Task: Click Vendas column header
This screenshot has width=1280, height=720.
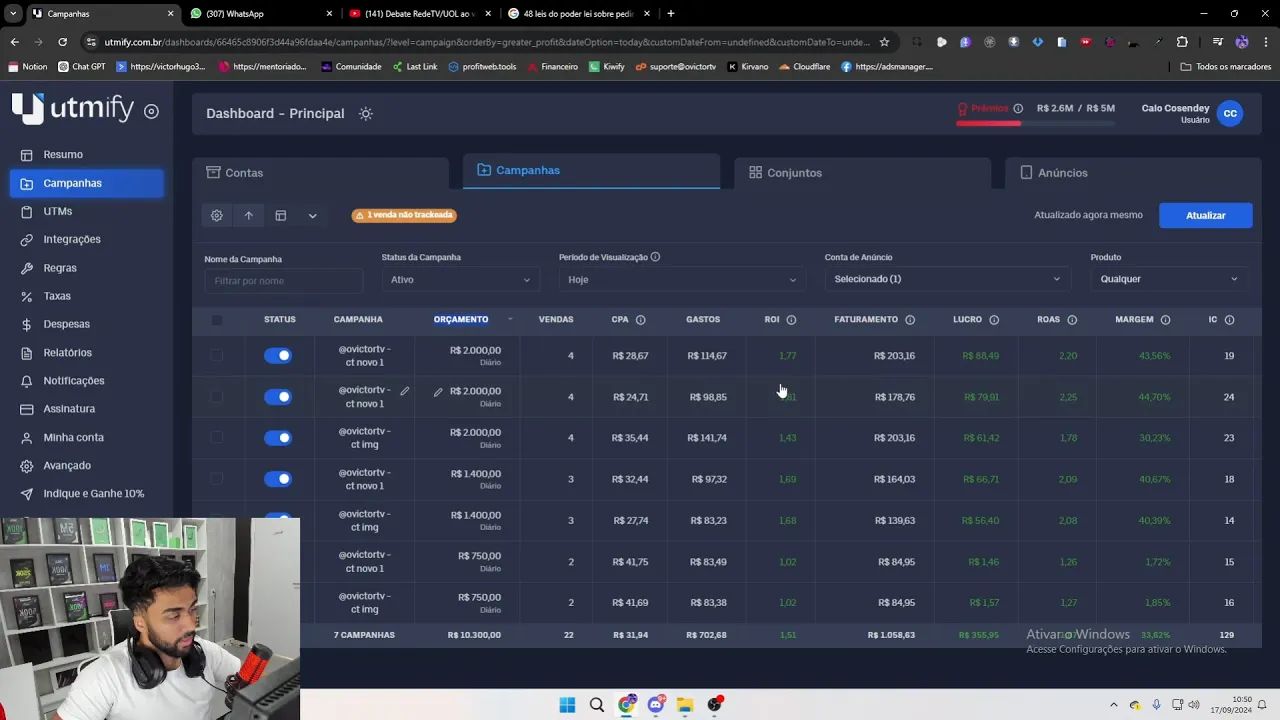Action: tap(556, 320)
